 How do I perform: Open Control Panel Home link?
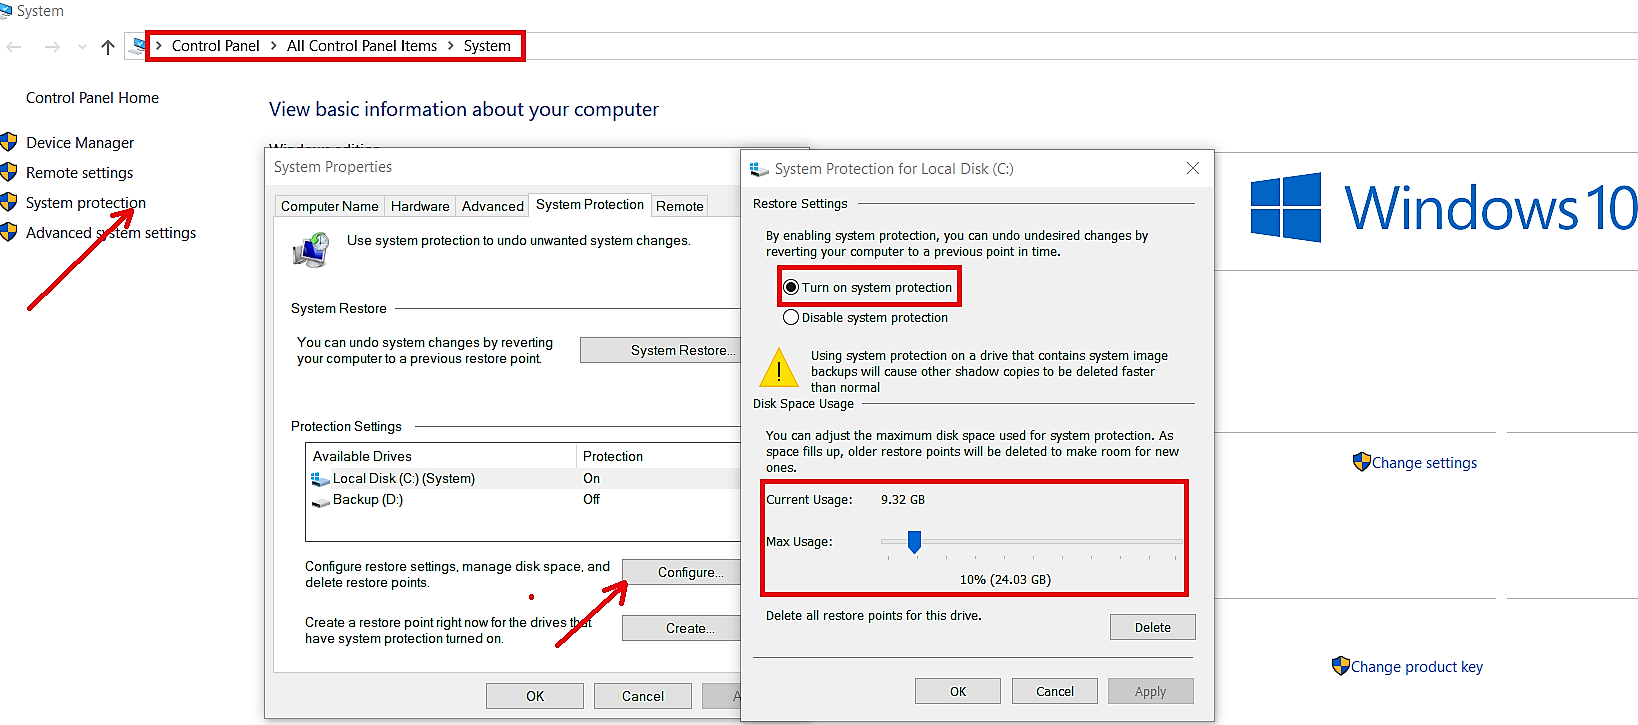tap(92, 97)
